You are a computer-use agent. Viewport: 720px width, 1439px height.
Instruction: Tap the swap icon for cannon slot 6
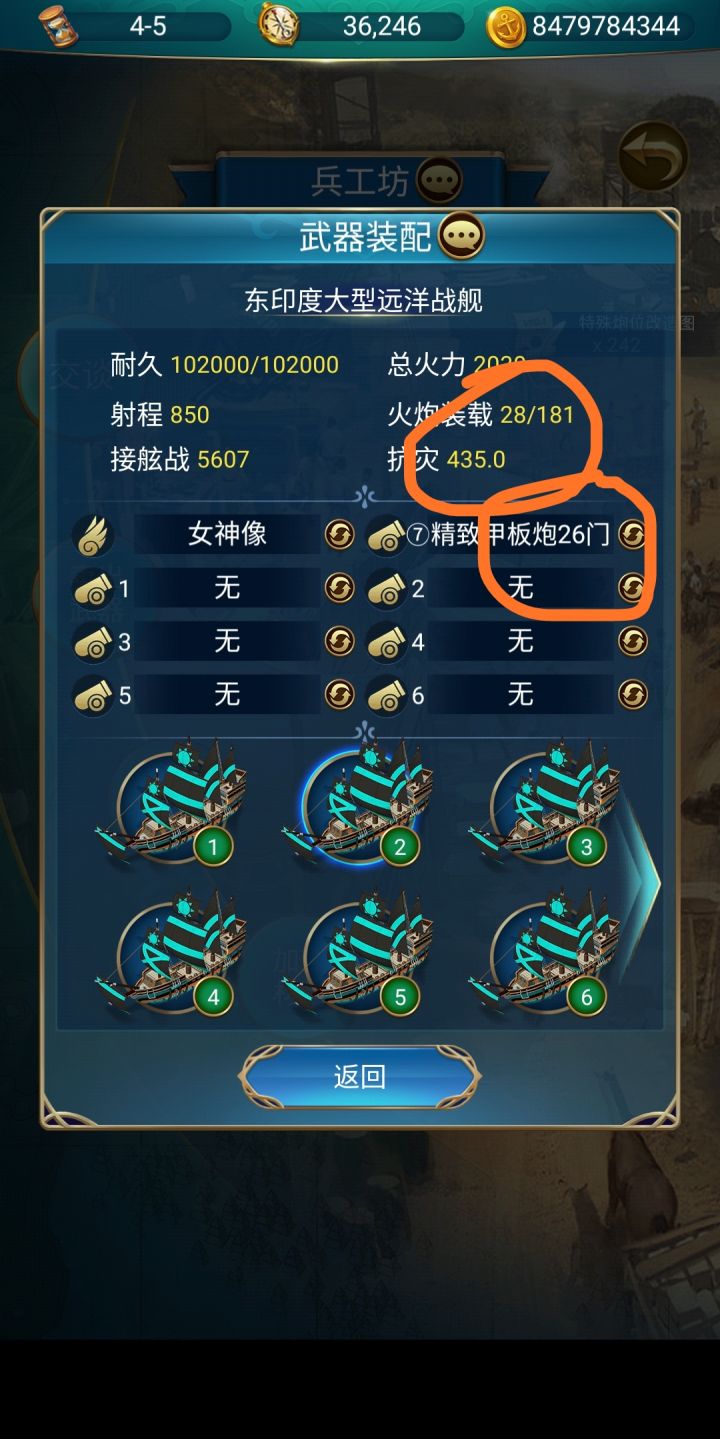click(x=632, y=694)
